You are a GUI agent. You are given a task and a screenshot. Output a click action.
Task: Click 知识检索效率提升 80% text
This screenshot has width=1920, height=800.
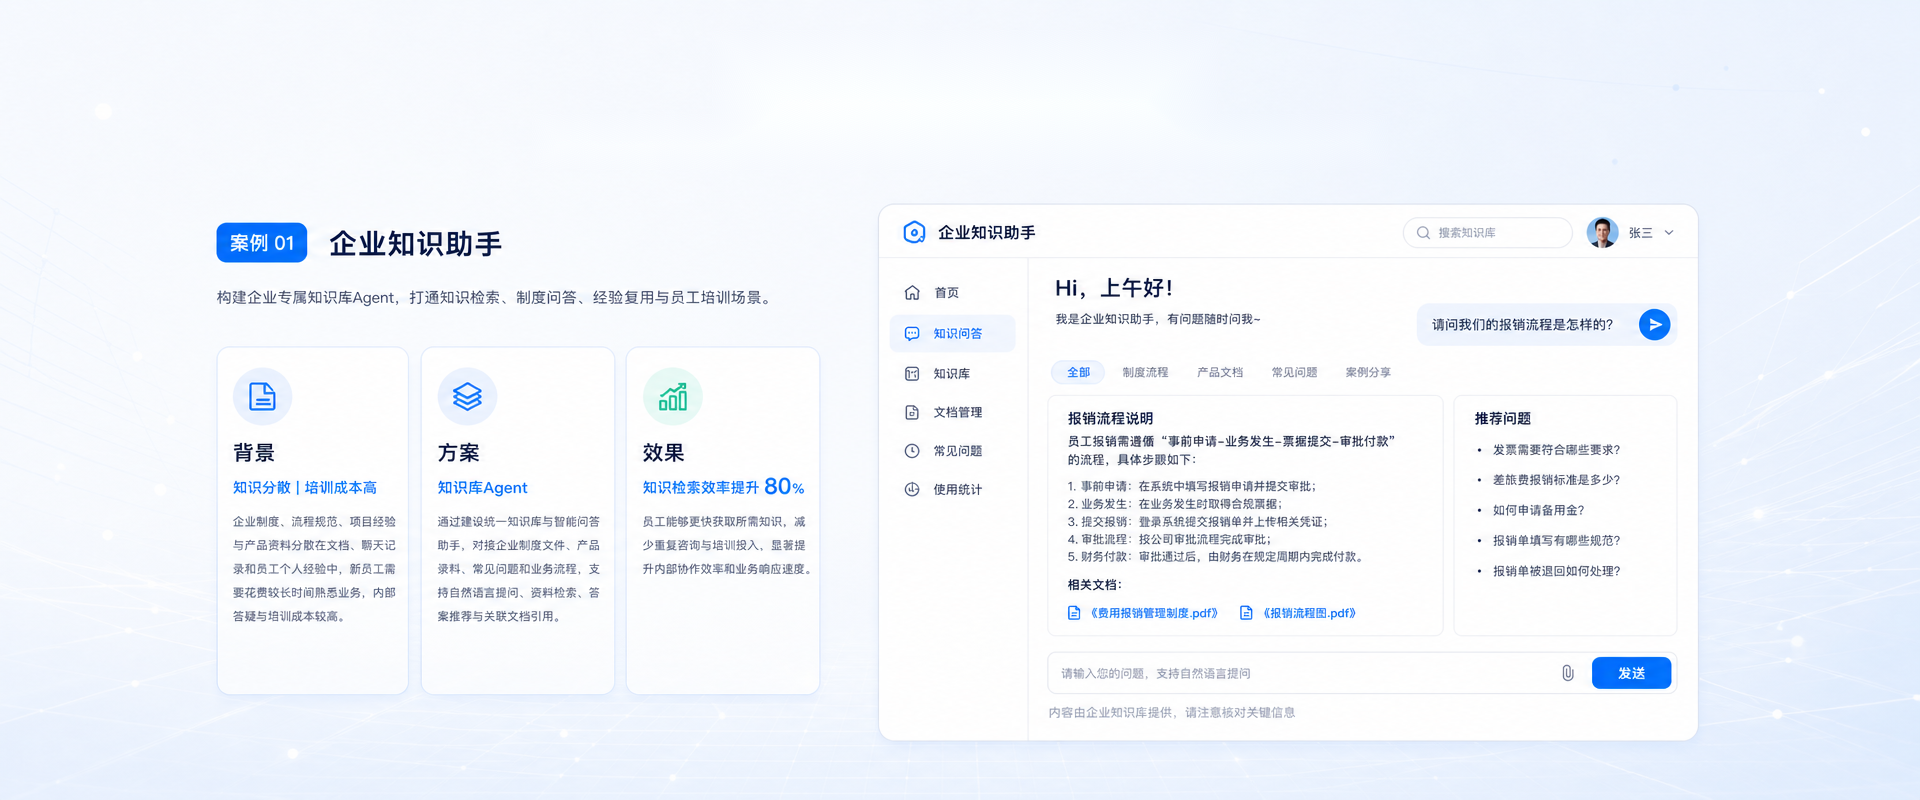[723, 487]
